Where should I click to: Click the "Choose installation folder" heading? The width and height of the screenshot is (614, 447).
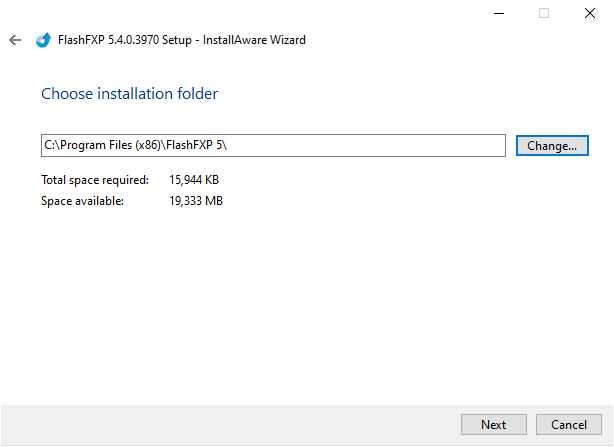coord(129,94)
